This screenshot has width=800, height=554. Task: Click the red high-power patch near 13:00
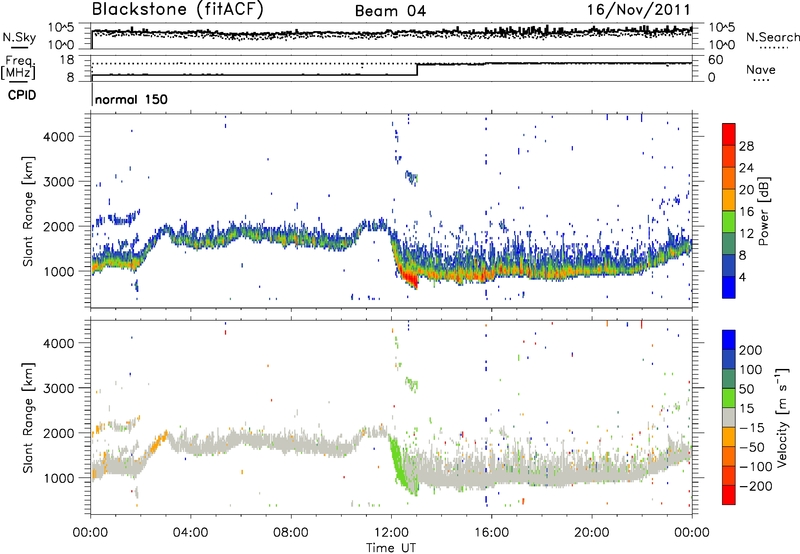(x=408, y=279)
